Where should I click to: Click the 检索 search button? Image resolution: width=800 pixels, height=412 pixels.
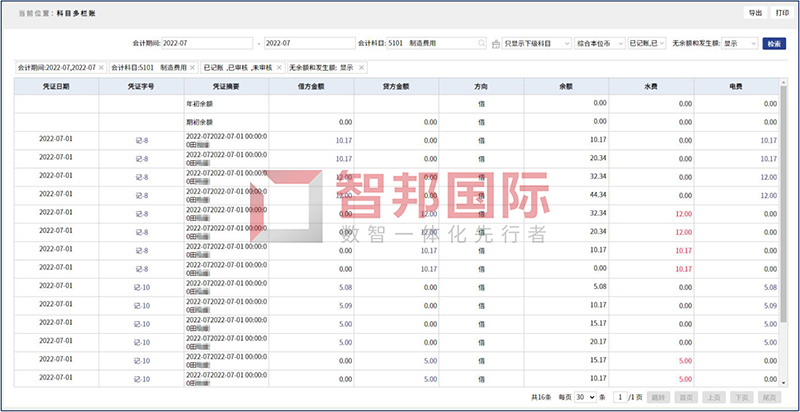click(x=773, y=45)
